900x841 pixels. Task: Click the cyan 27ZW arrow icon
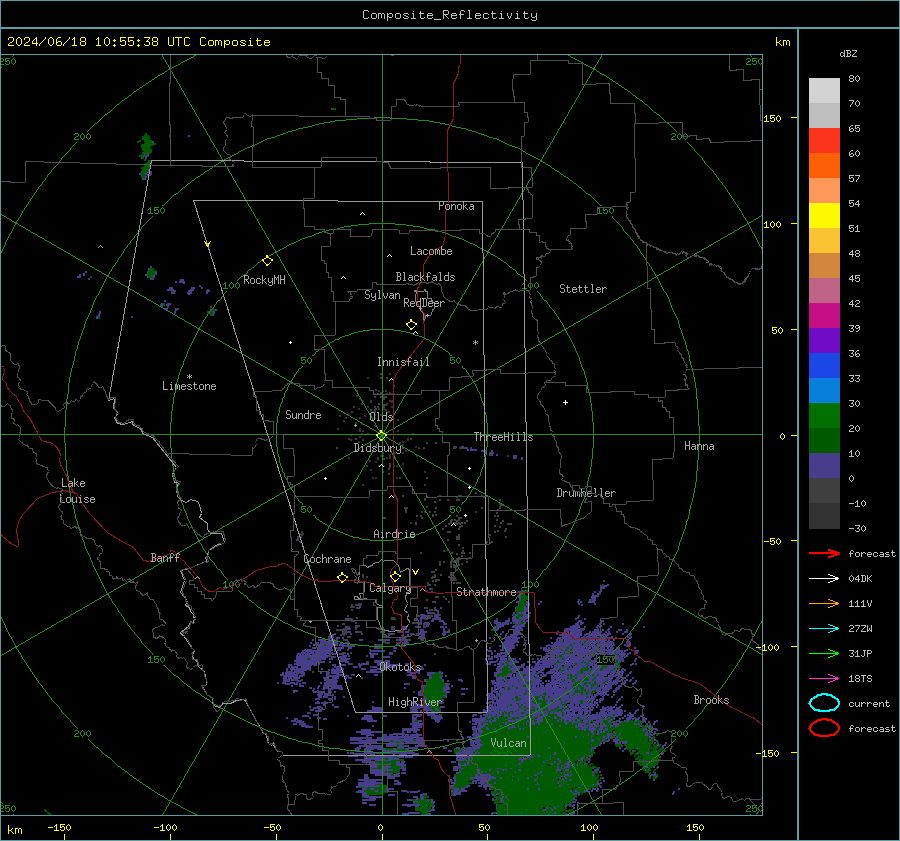pyautogui.click(x=824, y=629)
